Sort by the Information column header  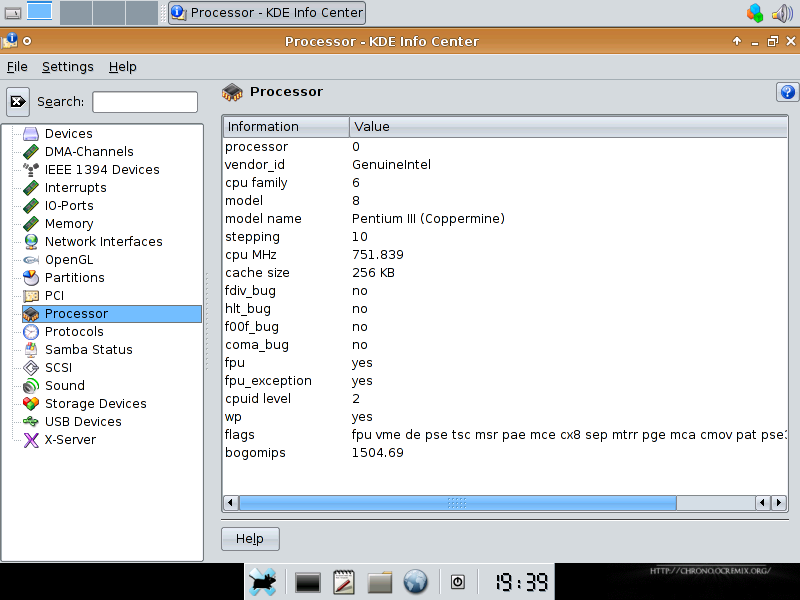coord(286,127)
